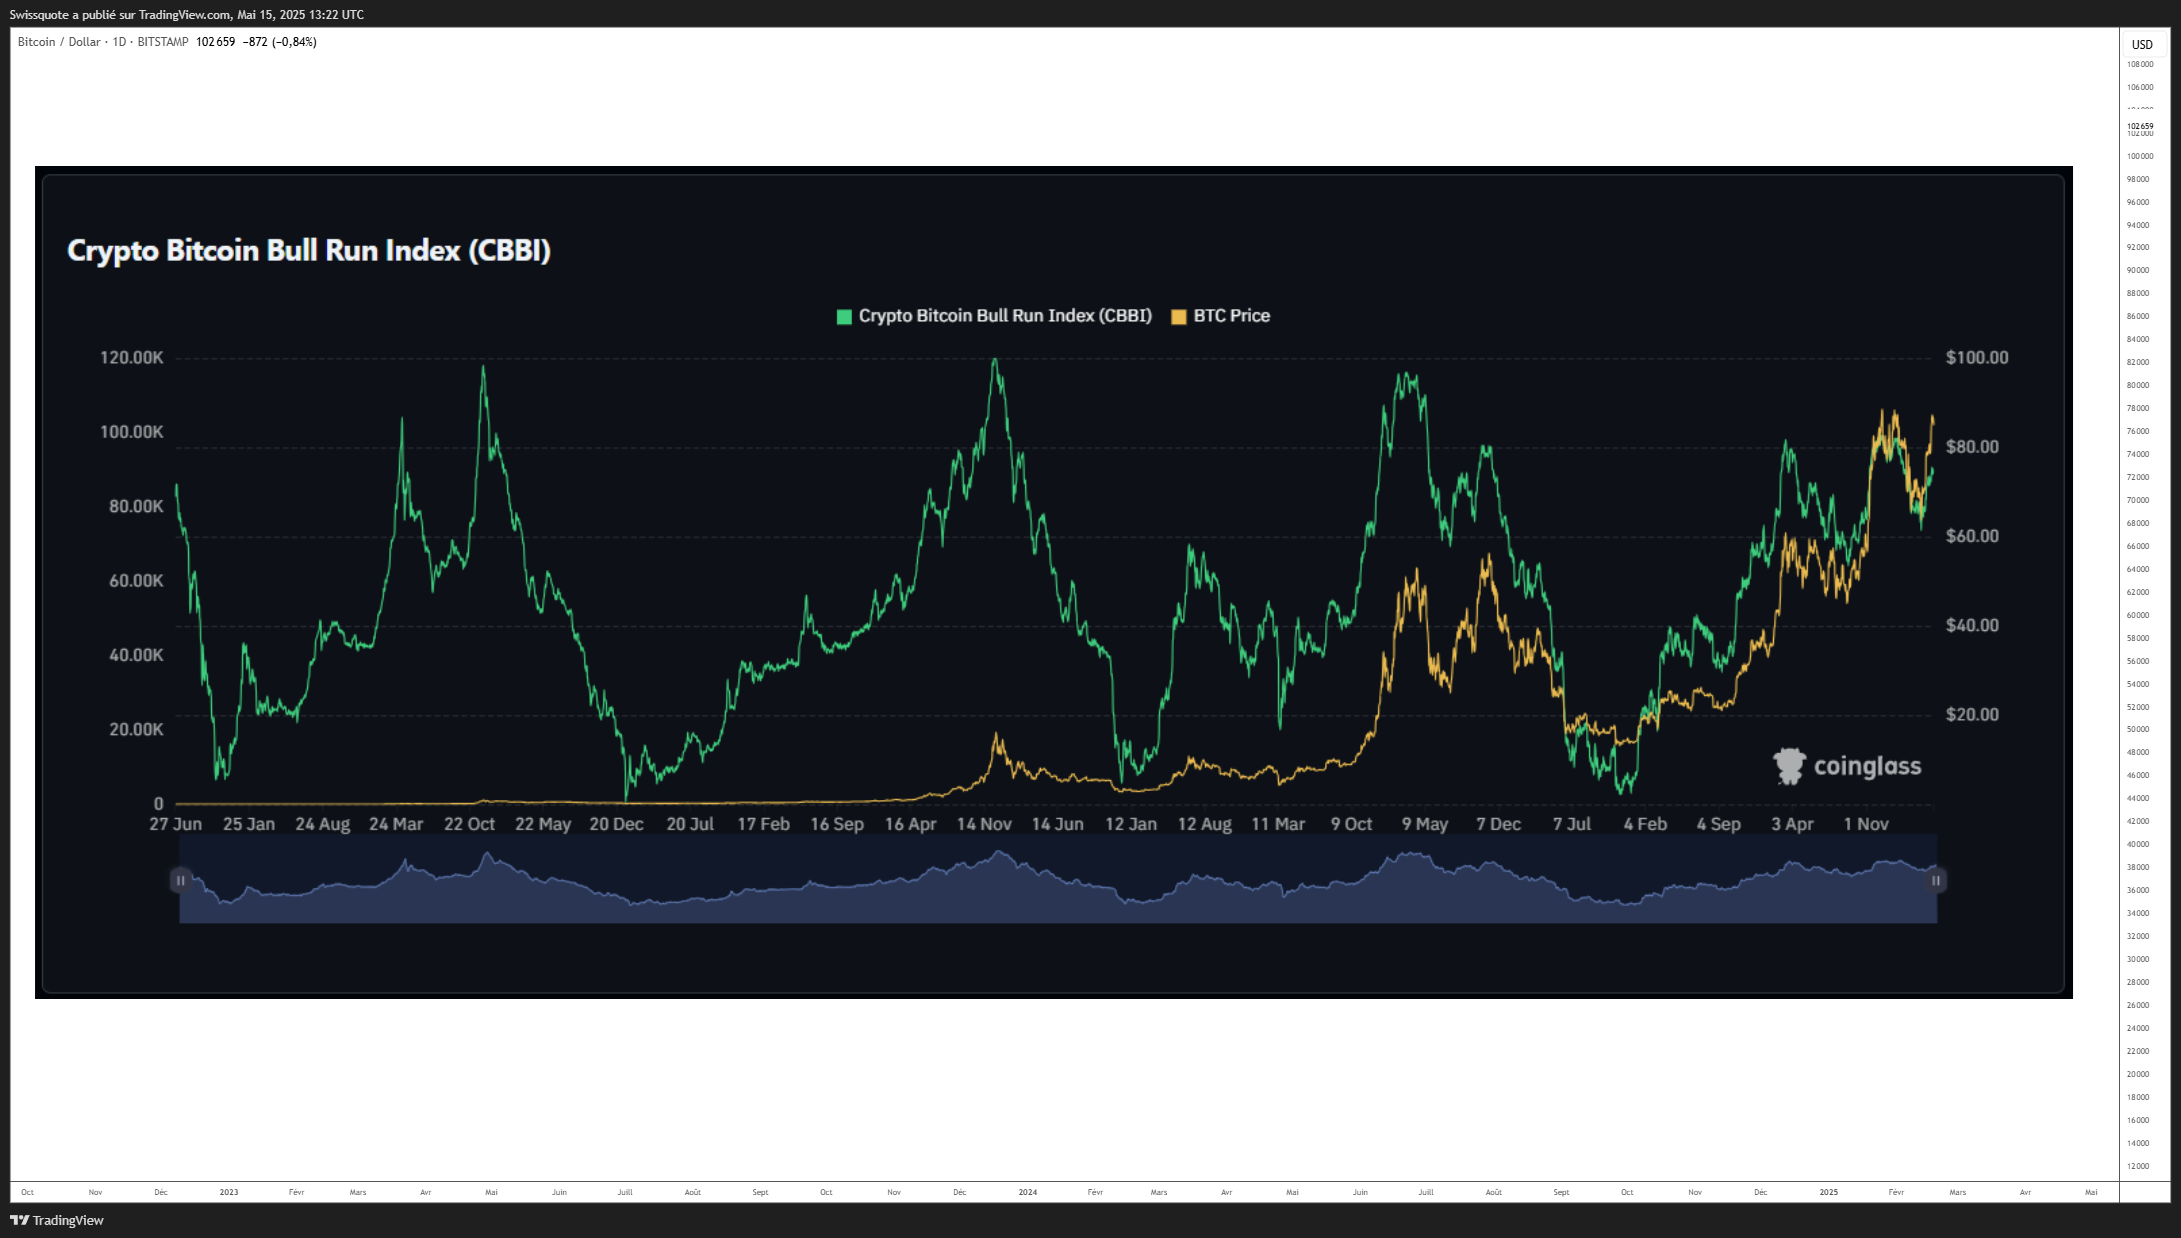Click the $100.00 right axis label
The height and width of the screenshot is (1238, 2181).
click(1977, 358)
